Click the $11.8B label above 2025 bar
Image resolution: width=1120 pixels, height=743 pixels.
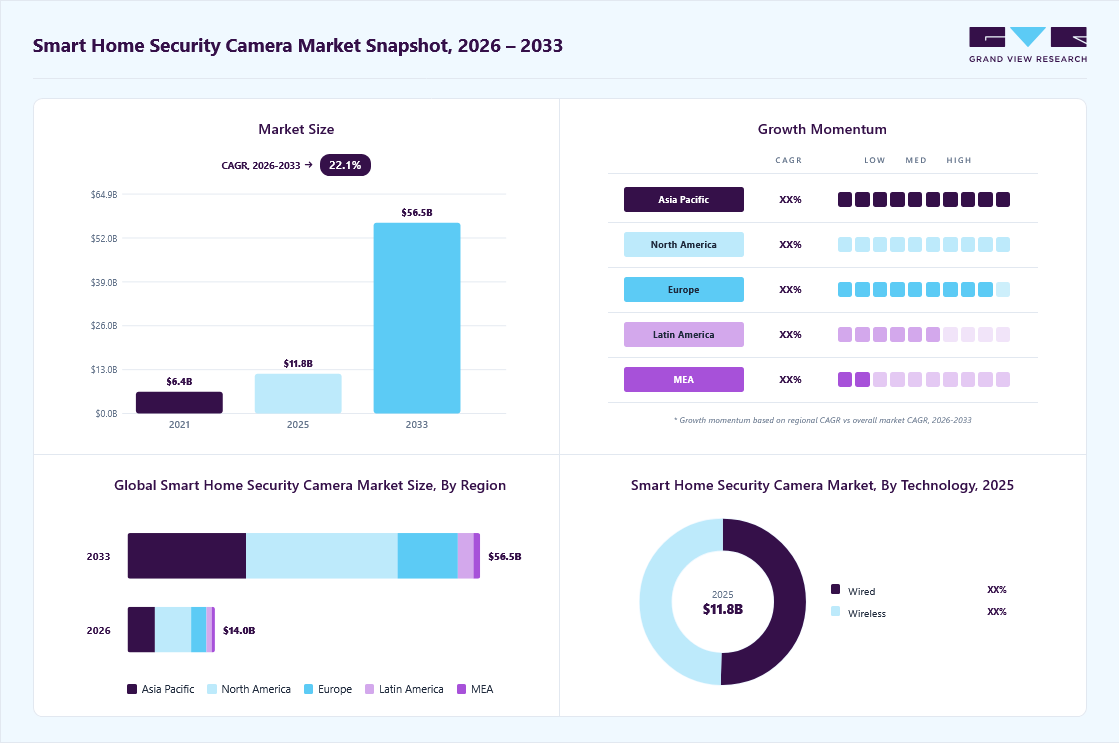tap(298, 364)
